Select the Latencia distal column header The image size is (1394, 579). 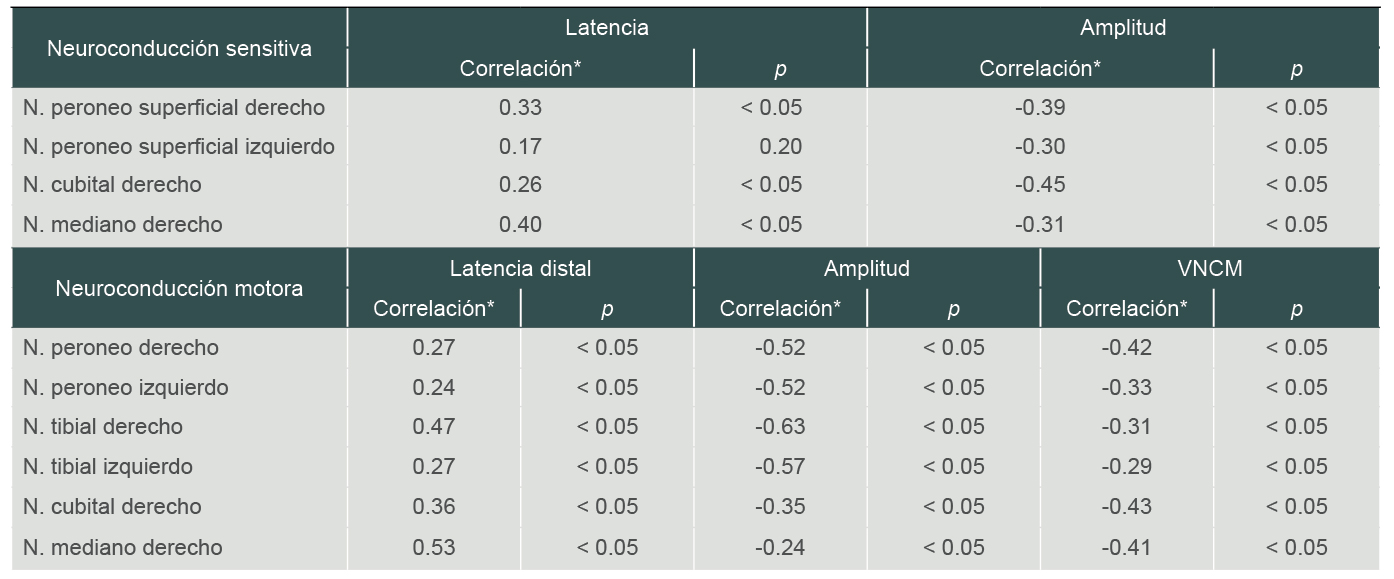pyautogui.click(x=520, y=268)
